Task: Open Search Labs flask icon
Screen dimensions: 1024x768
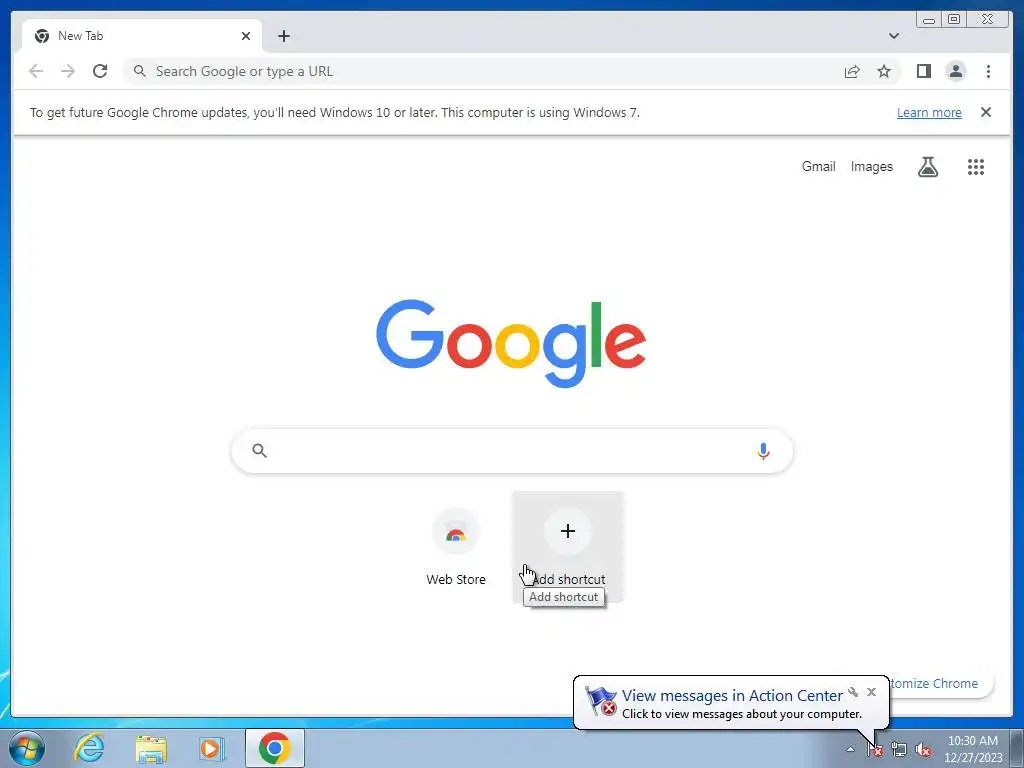Action: (x=927, y=167)
